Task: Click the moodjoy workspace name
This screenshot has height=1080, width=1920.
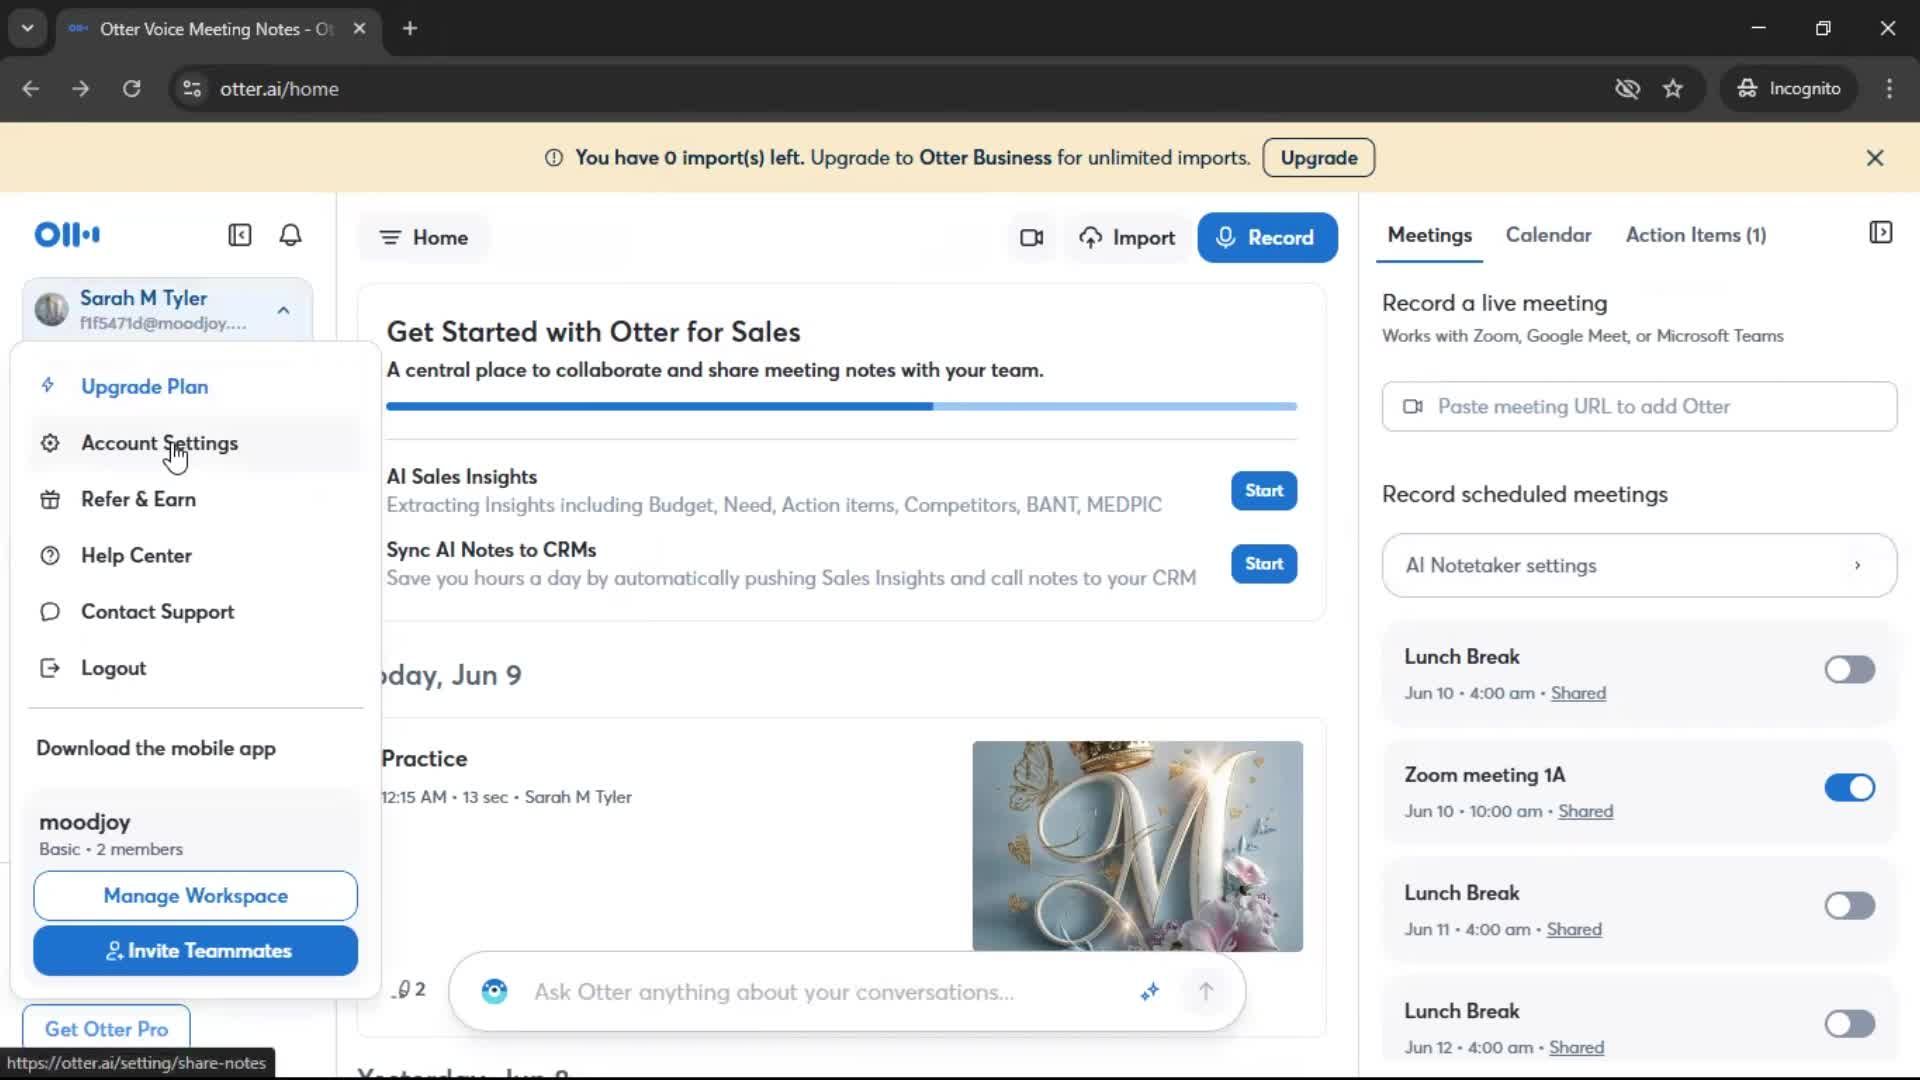Action: [85, 823]
